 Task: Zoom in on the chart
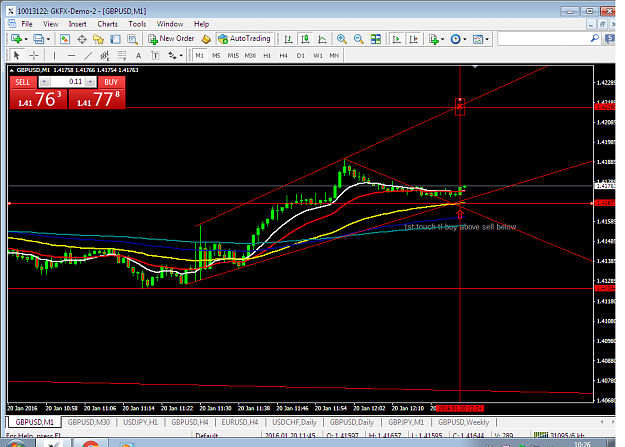point(342,39)
